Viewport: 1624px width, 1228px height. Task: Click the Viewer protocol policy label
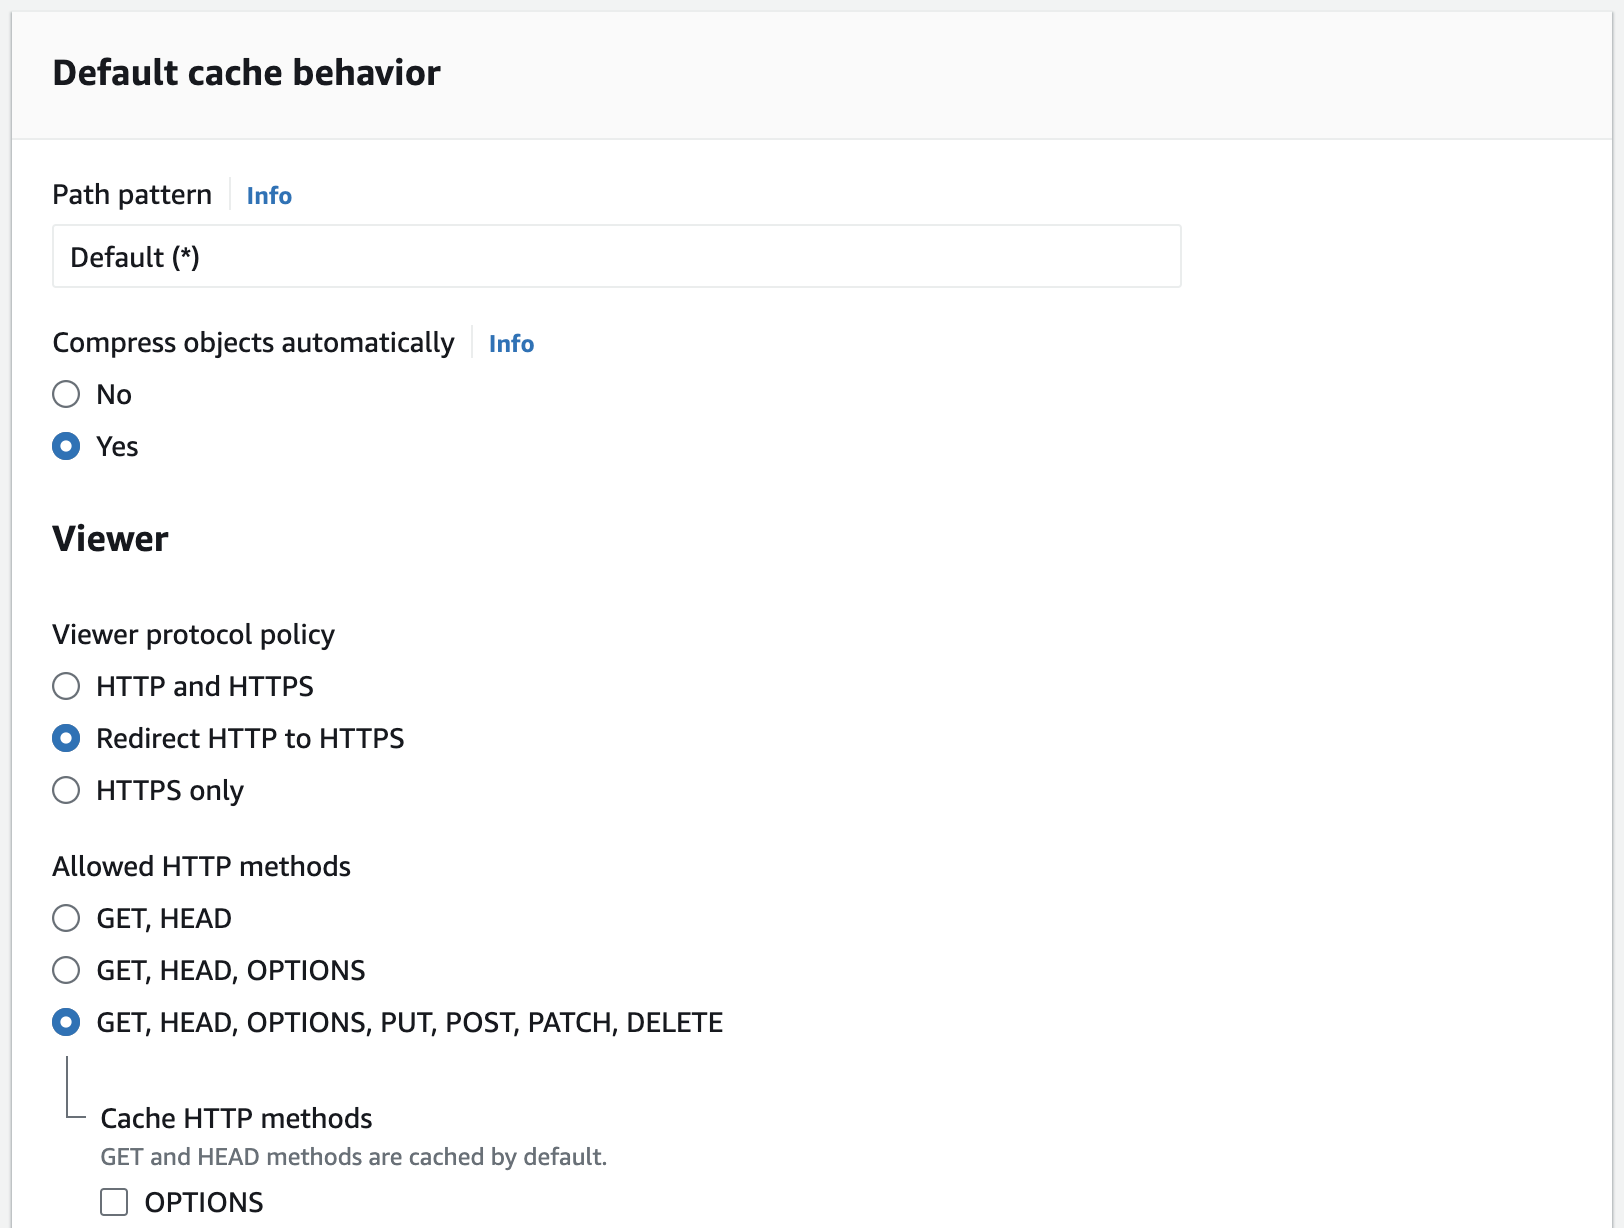pos(193,634)
